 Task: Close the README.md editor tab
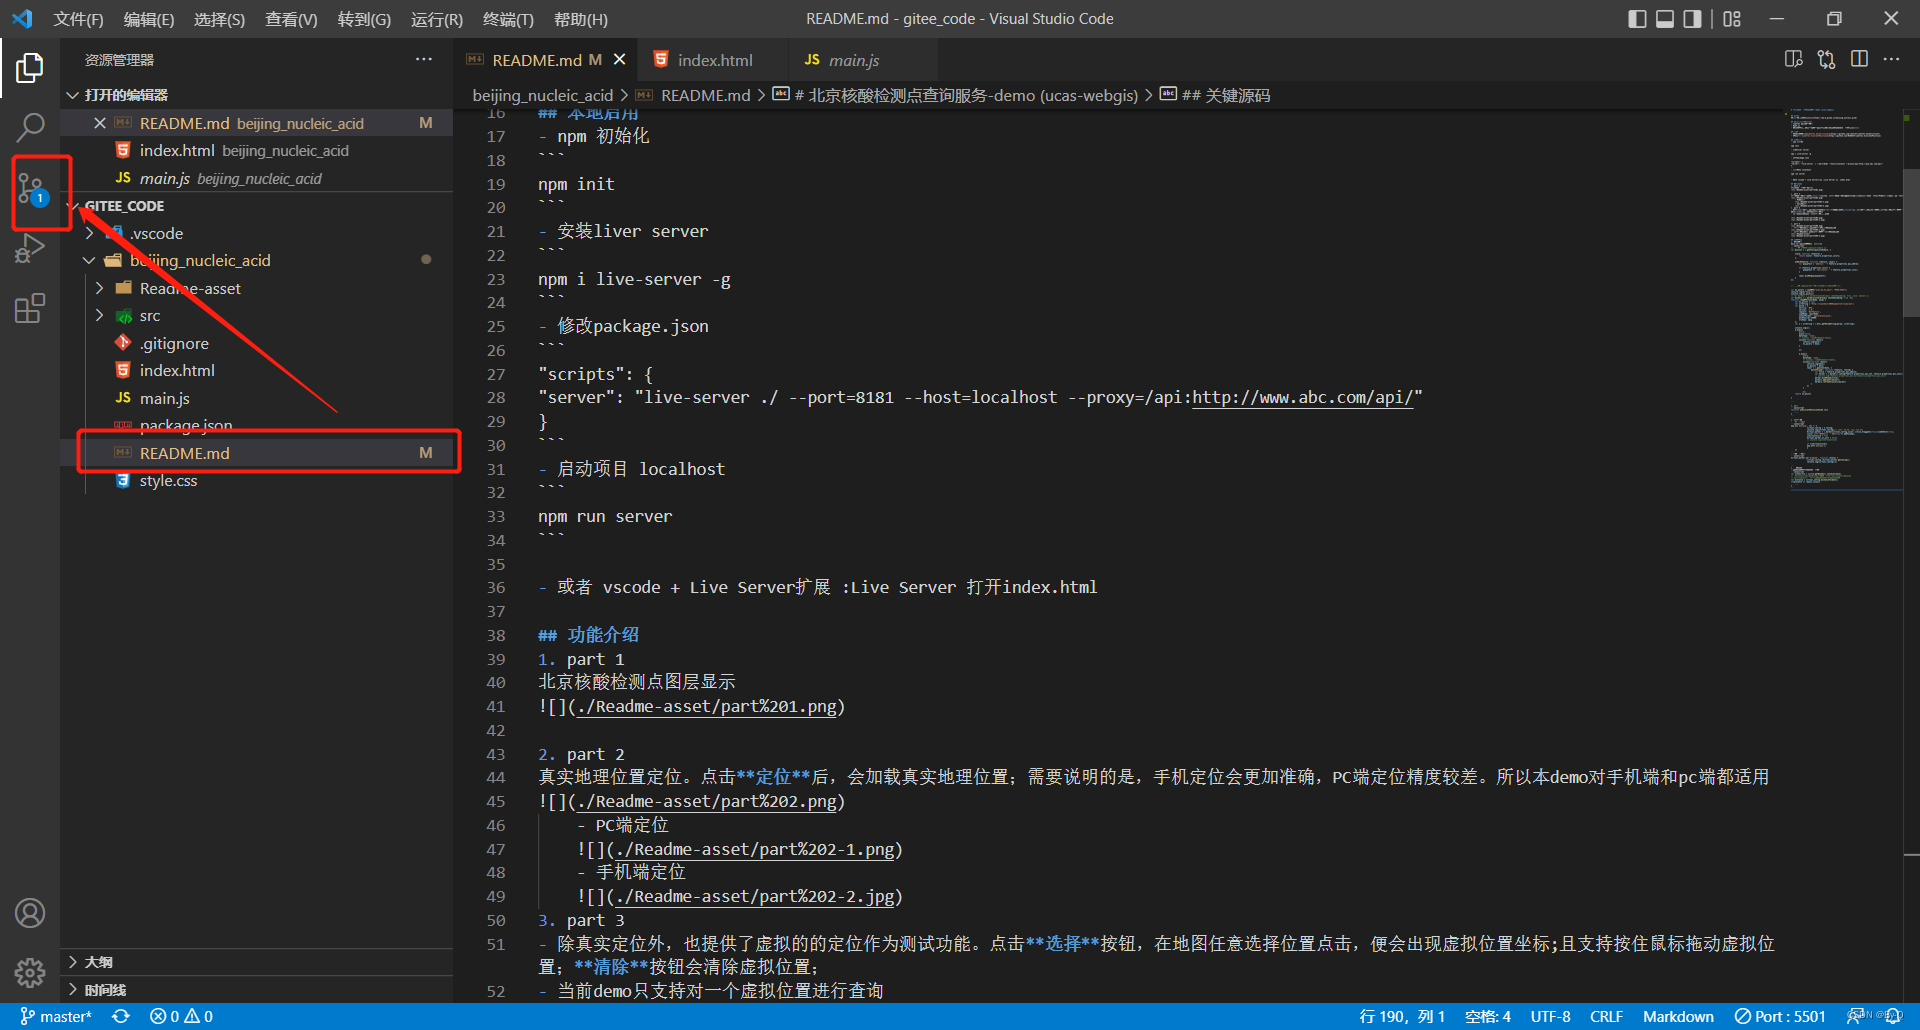coord(620,60)
